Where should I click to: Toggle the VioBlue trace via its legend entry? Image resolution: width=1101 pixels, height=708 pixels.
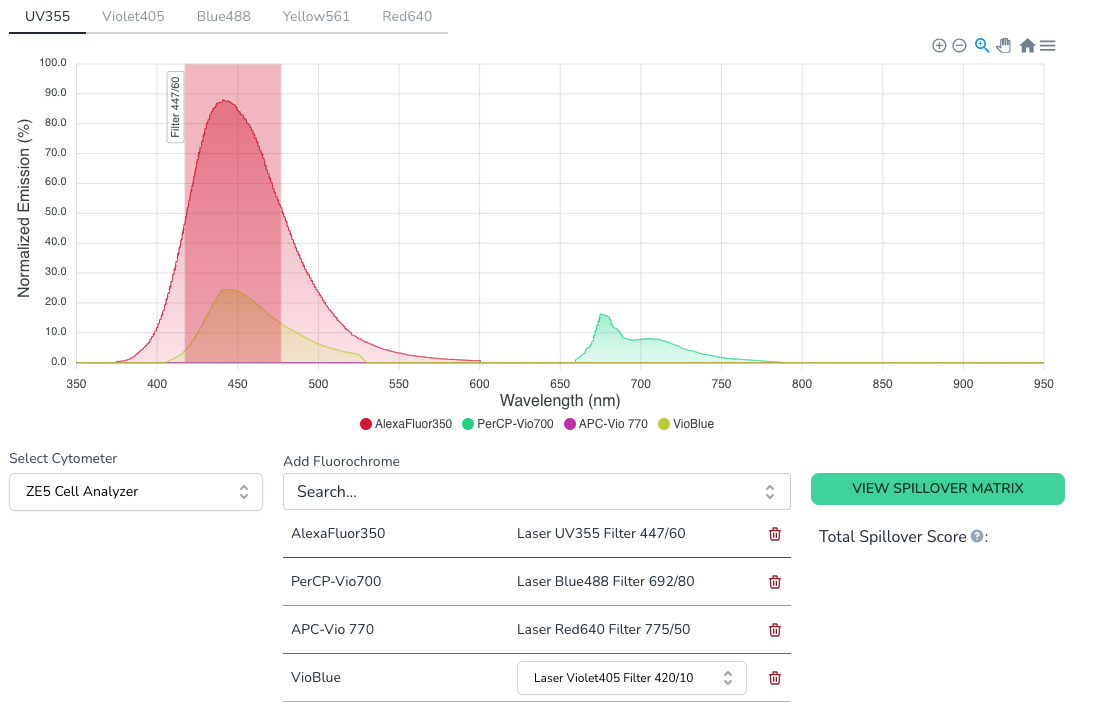click(x=686, y=423)
